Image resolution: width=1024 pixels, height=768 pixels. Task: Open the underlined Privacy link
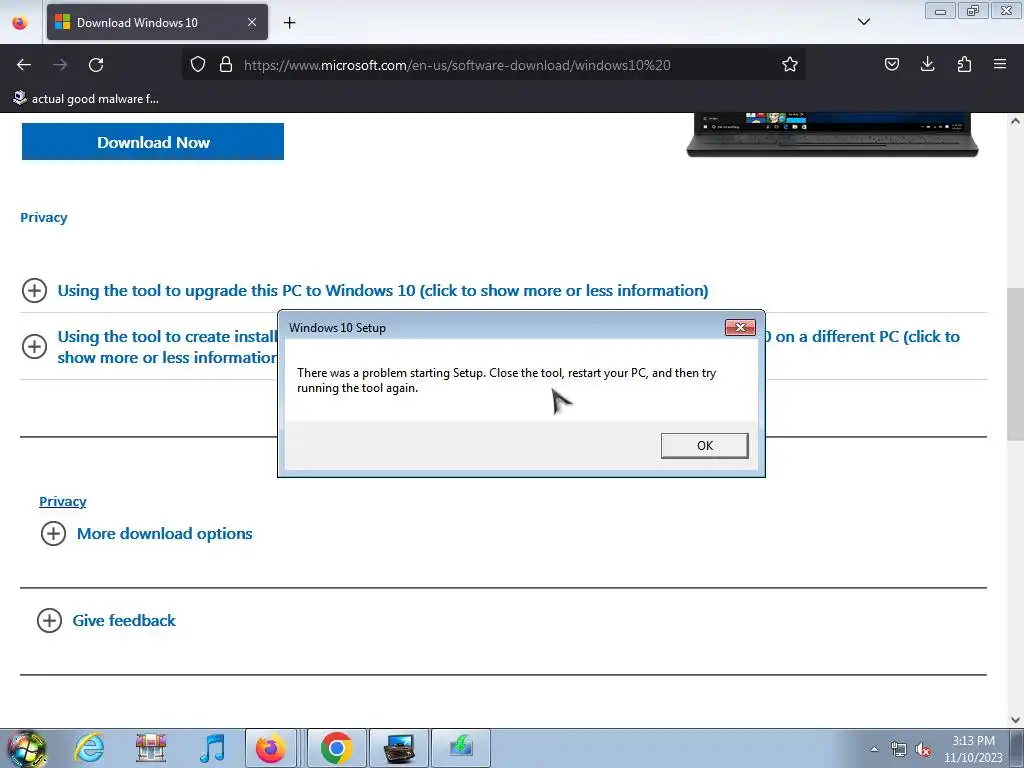[63, 502]
